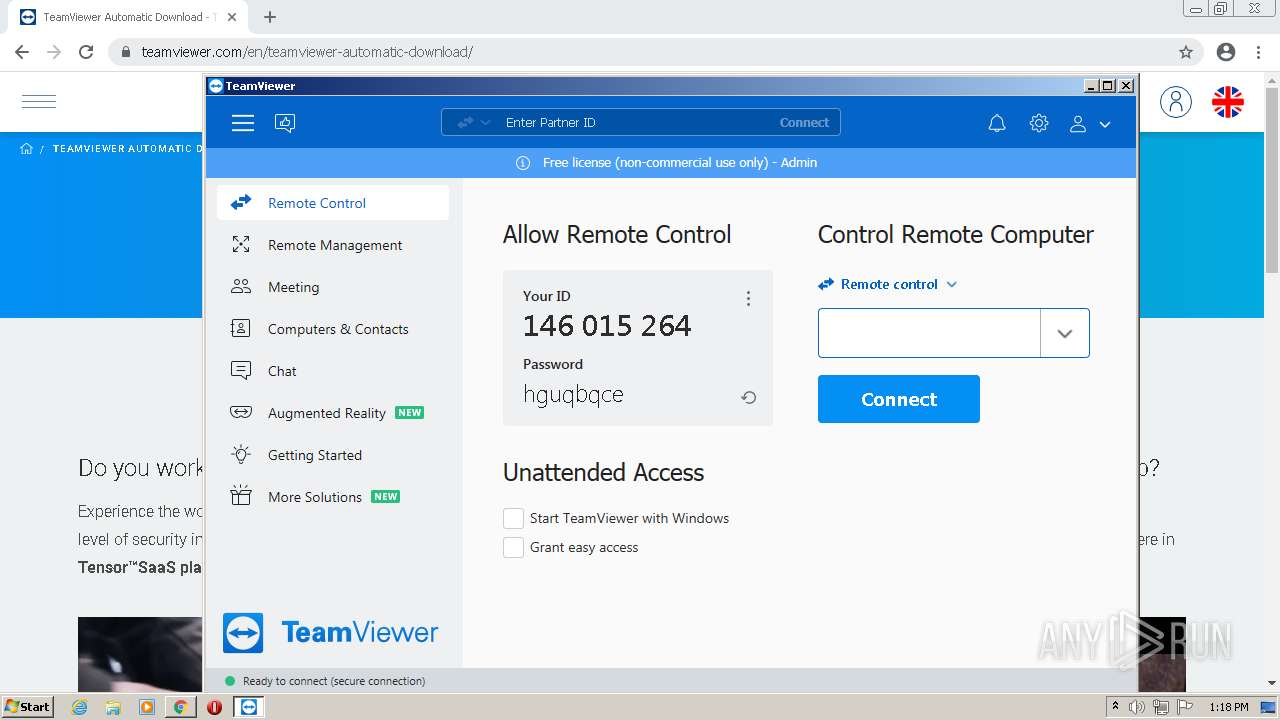The width and height of the screenshot is (1280, 720).
Task: Click the feedback icon in TeamViewer header
Action: pyautogui.click(x=285, y=123)
